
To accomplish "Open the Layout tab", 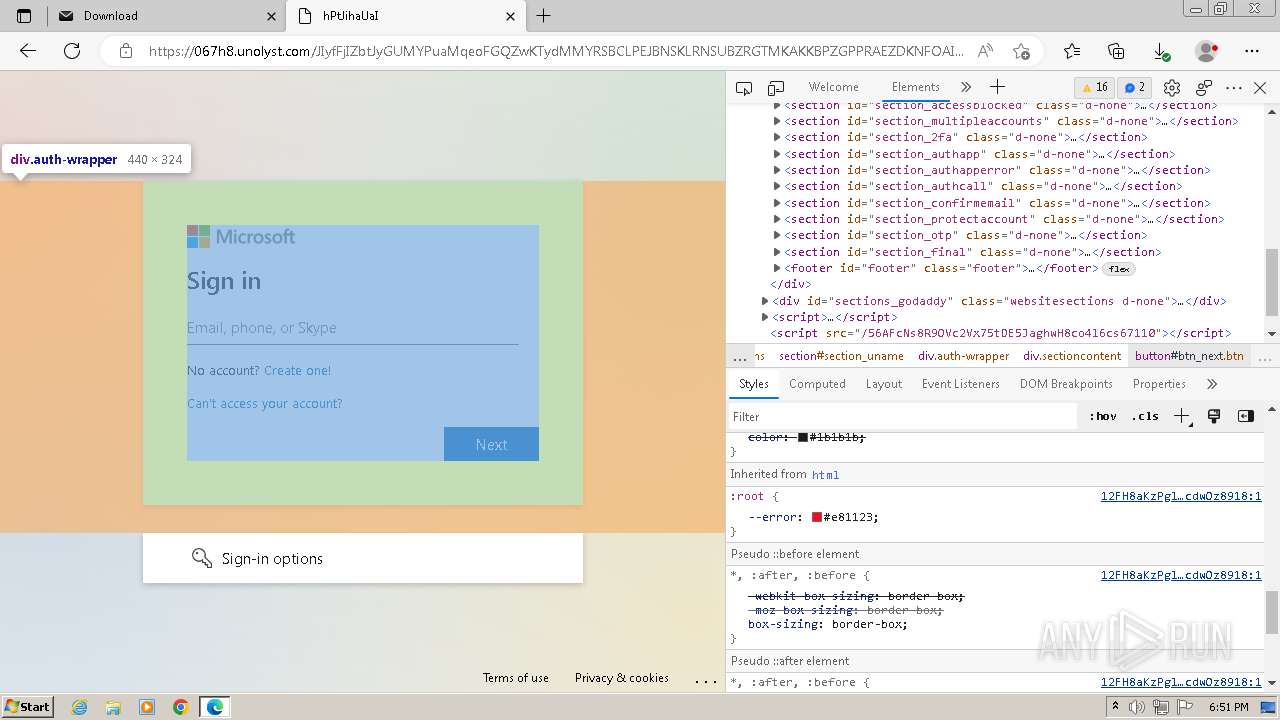I will coord(883,384).
